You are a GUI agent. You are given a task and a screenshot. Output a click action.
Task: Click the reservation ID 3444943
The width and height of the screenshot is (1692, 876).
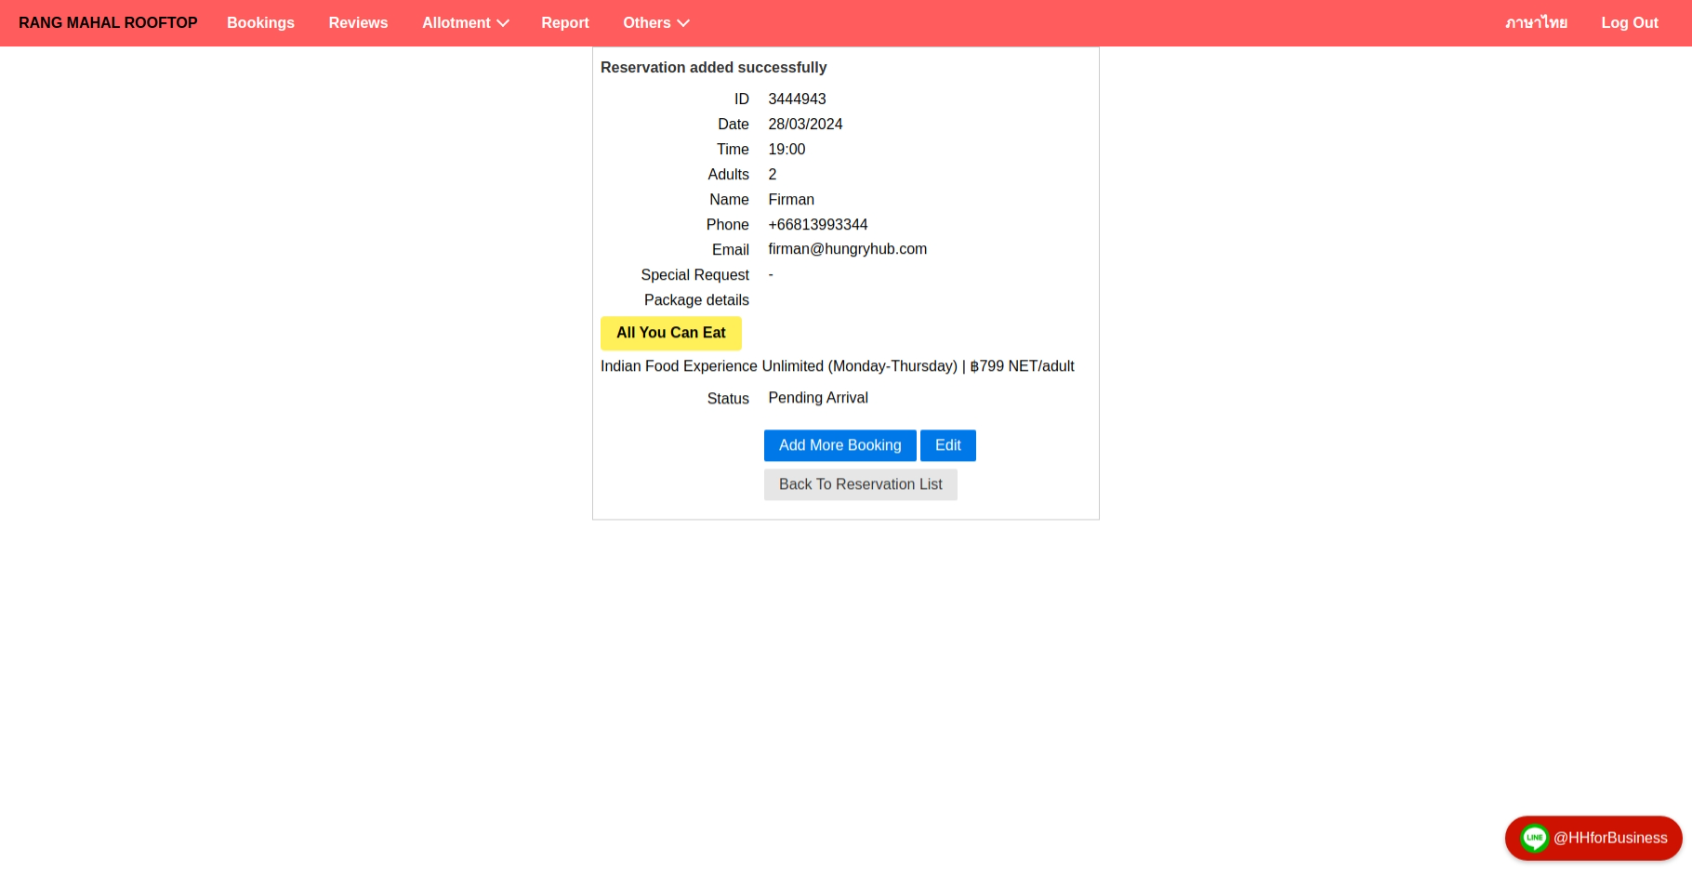[x=797, y=99]
